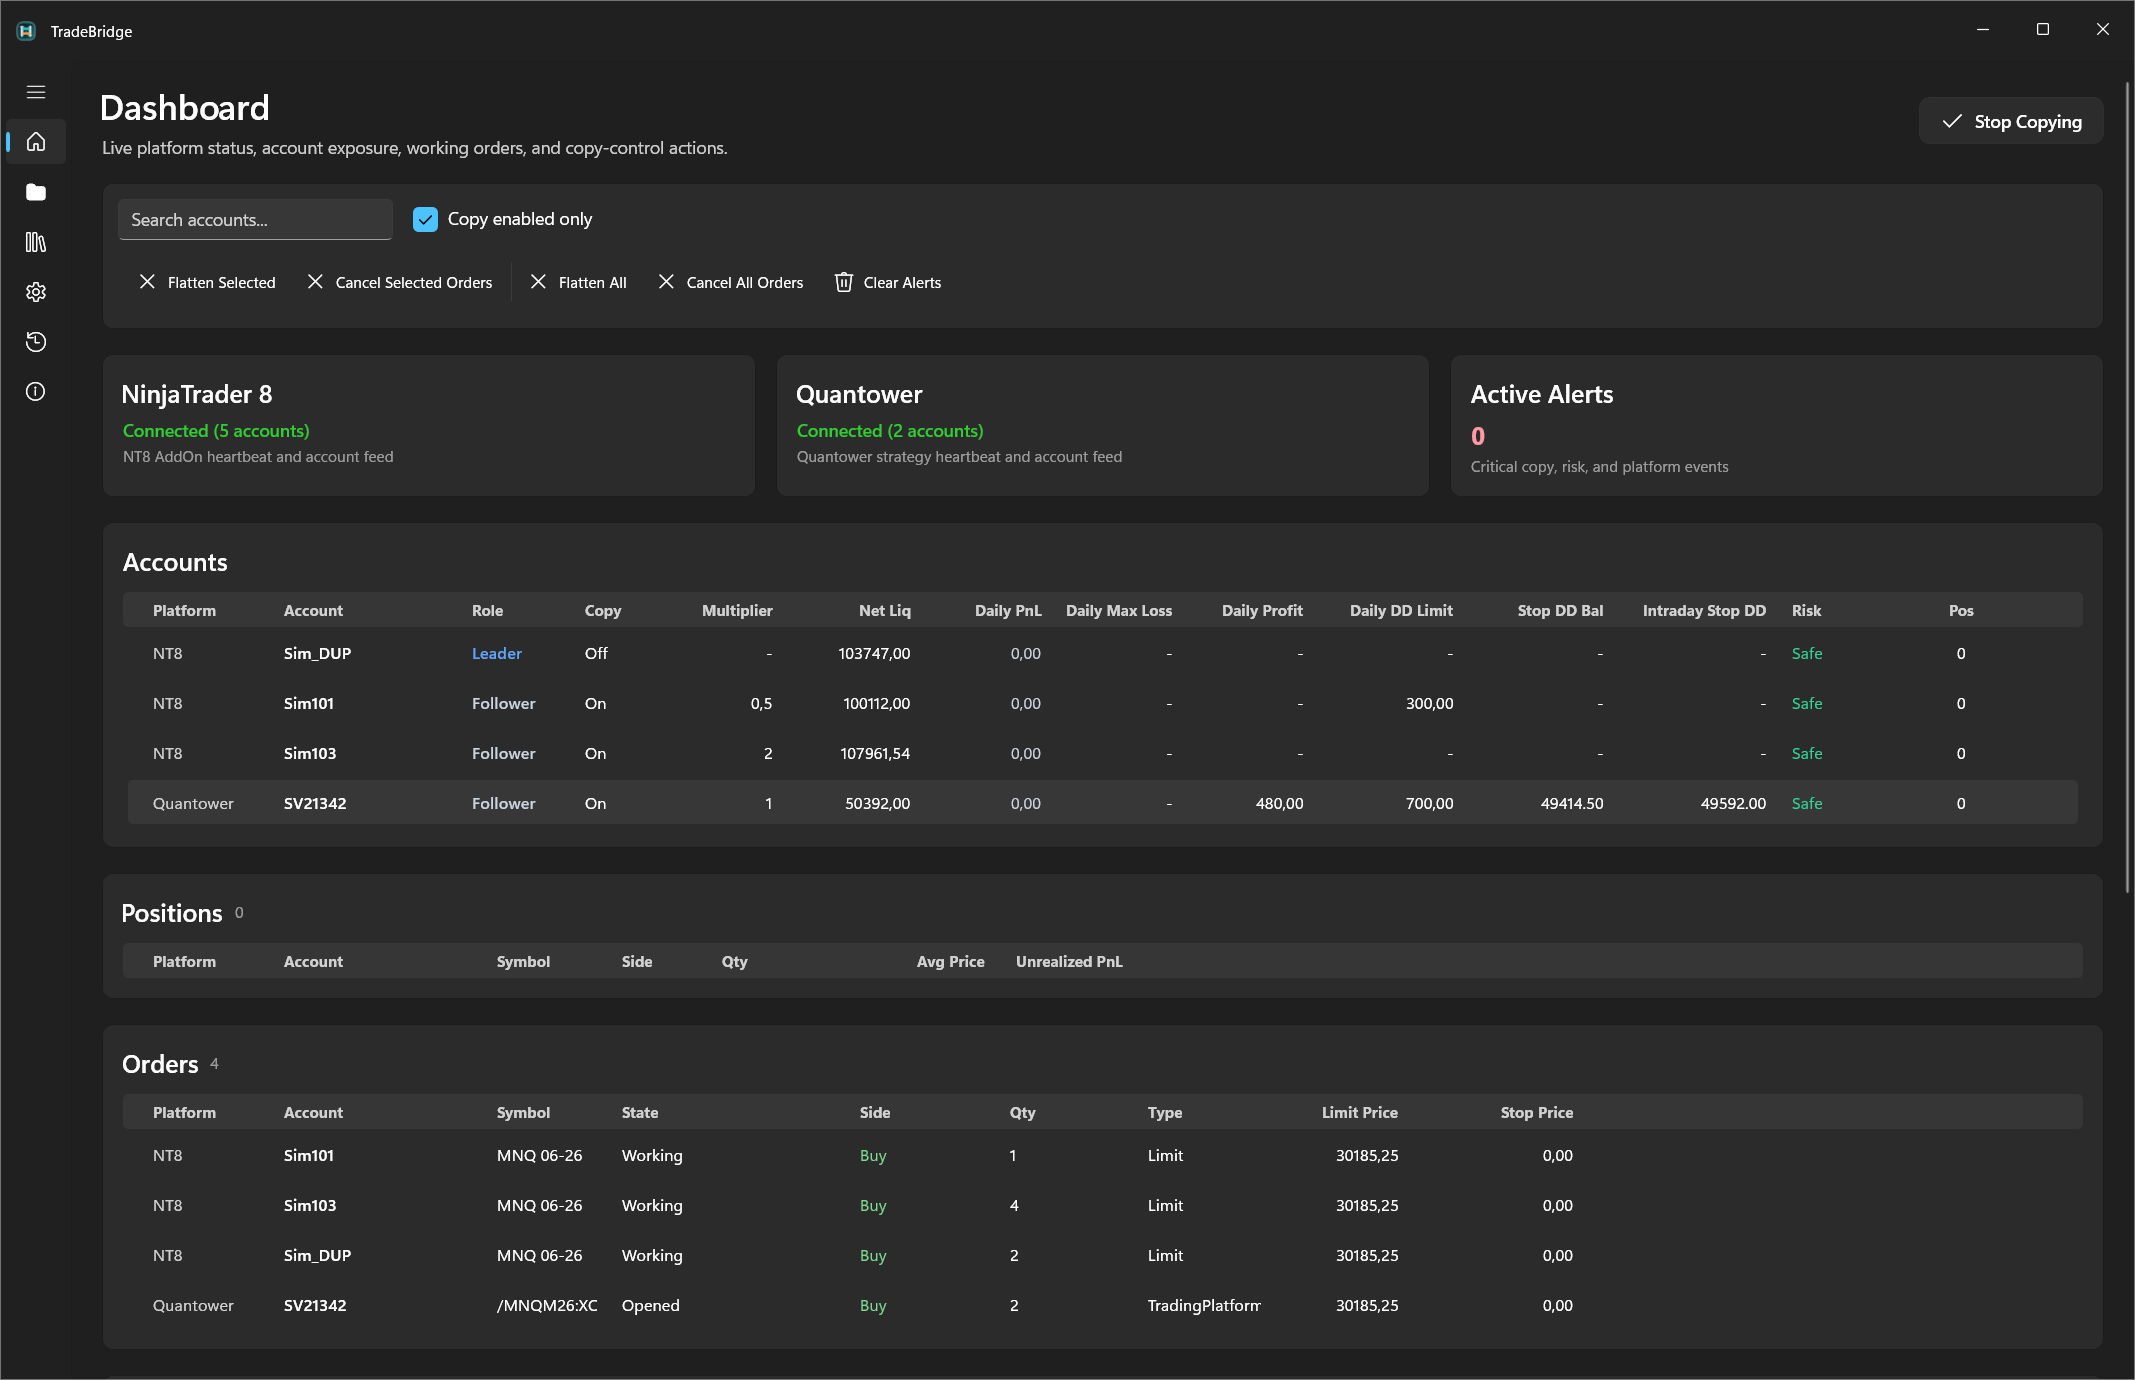
Task: Focus the Search accounts field
Action: pyautogui.click(x=255, y=219)
